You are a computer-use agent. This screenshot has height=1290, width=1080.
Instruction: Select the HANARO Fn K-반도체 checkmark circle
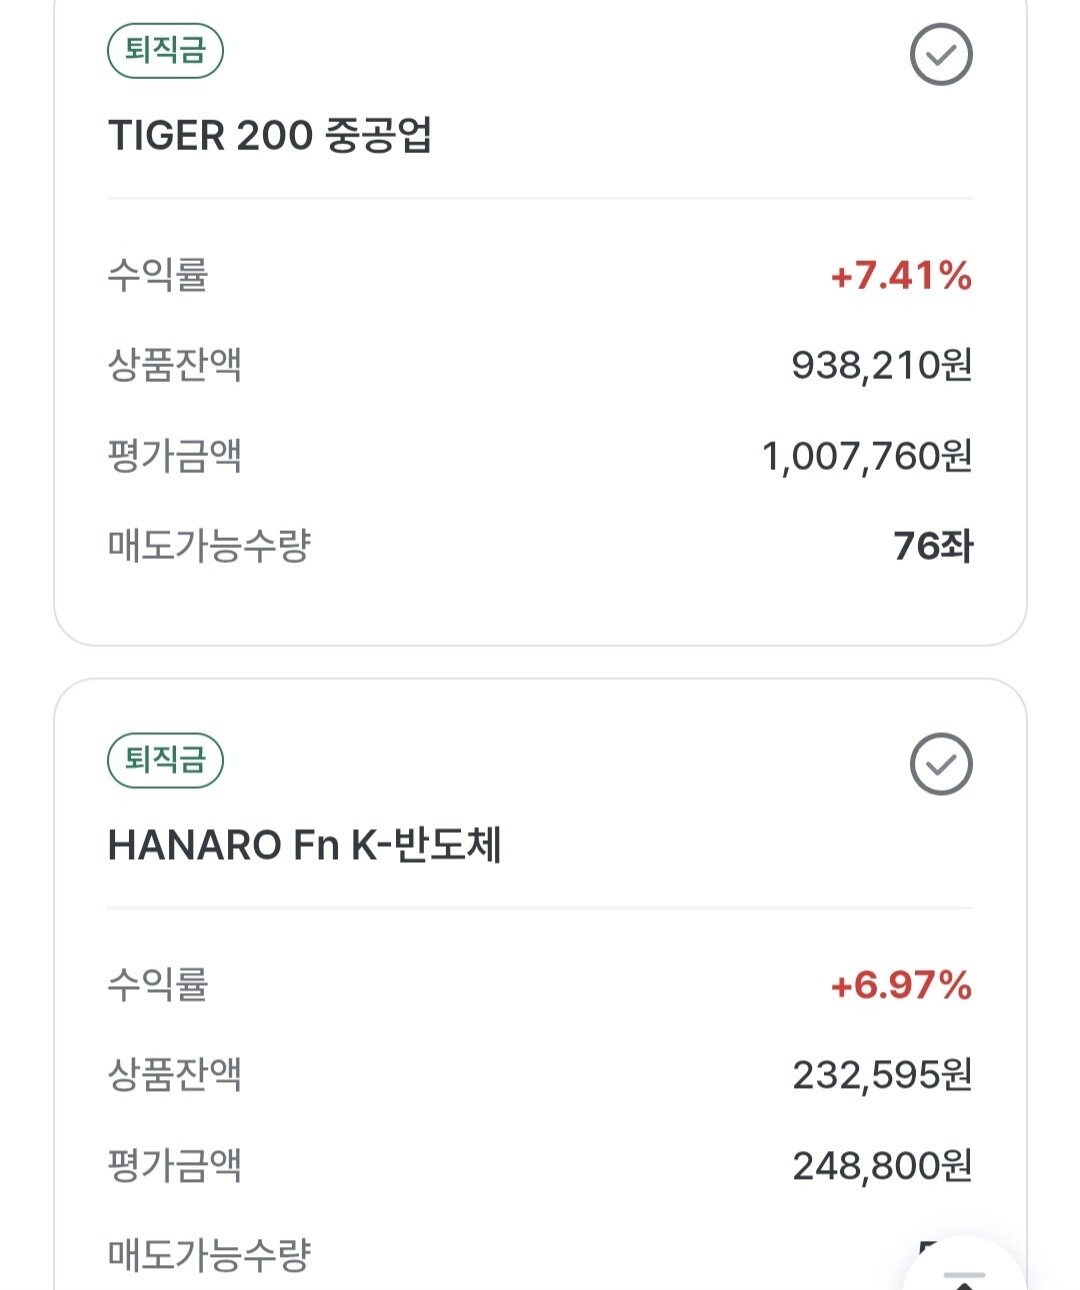(941, 764)
